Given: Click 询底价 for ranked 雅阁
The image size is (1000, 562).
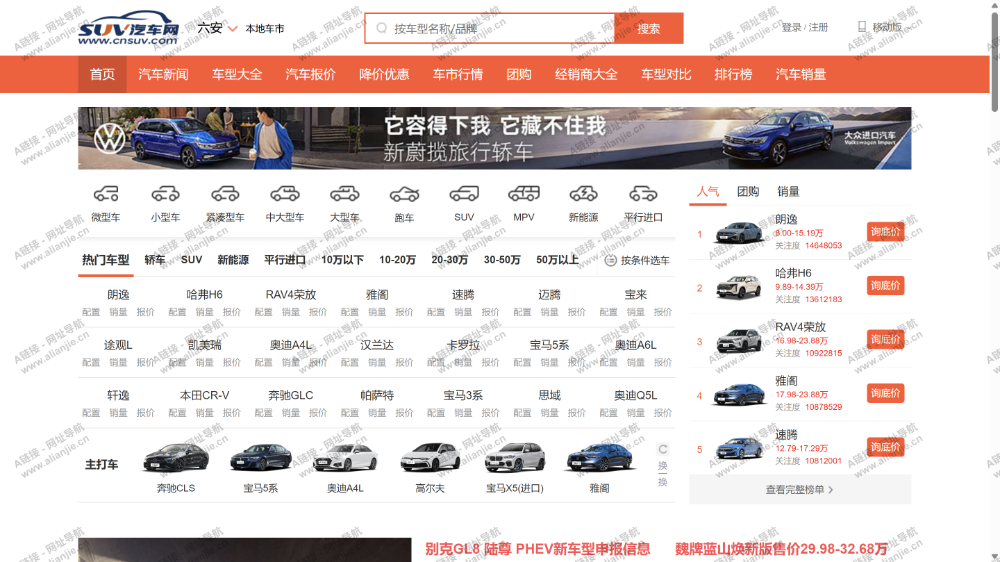Looking at the screenshot, I should click(x=885, y=393).
